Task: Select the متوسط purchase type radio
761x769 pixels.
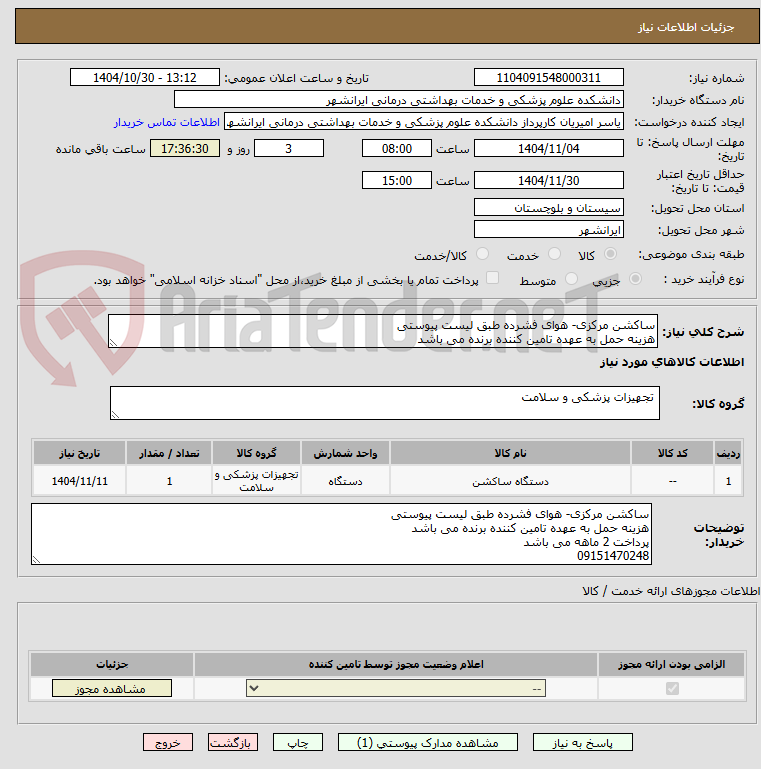Action: point(571,279)
